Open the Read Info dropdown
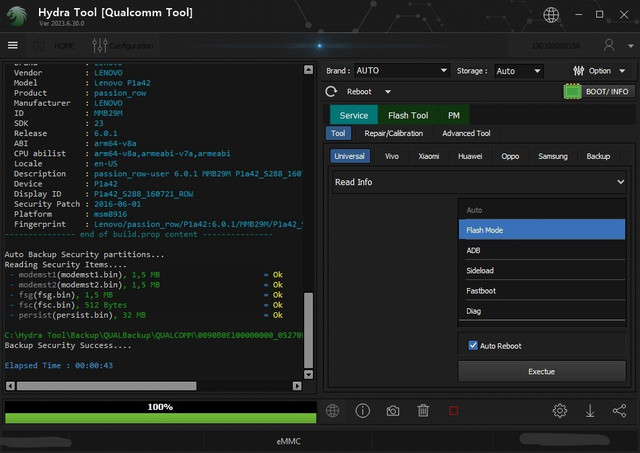The height and width of the screenshot is (453, 640). pos(479,182)
